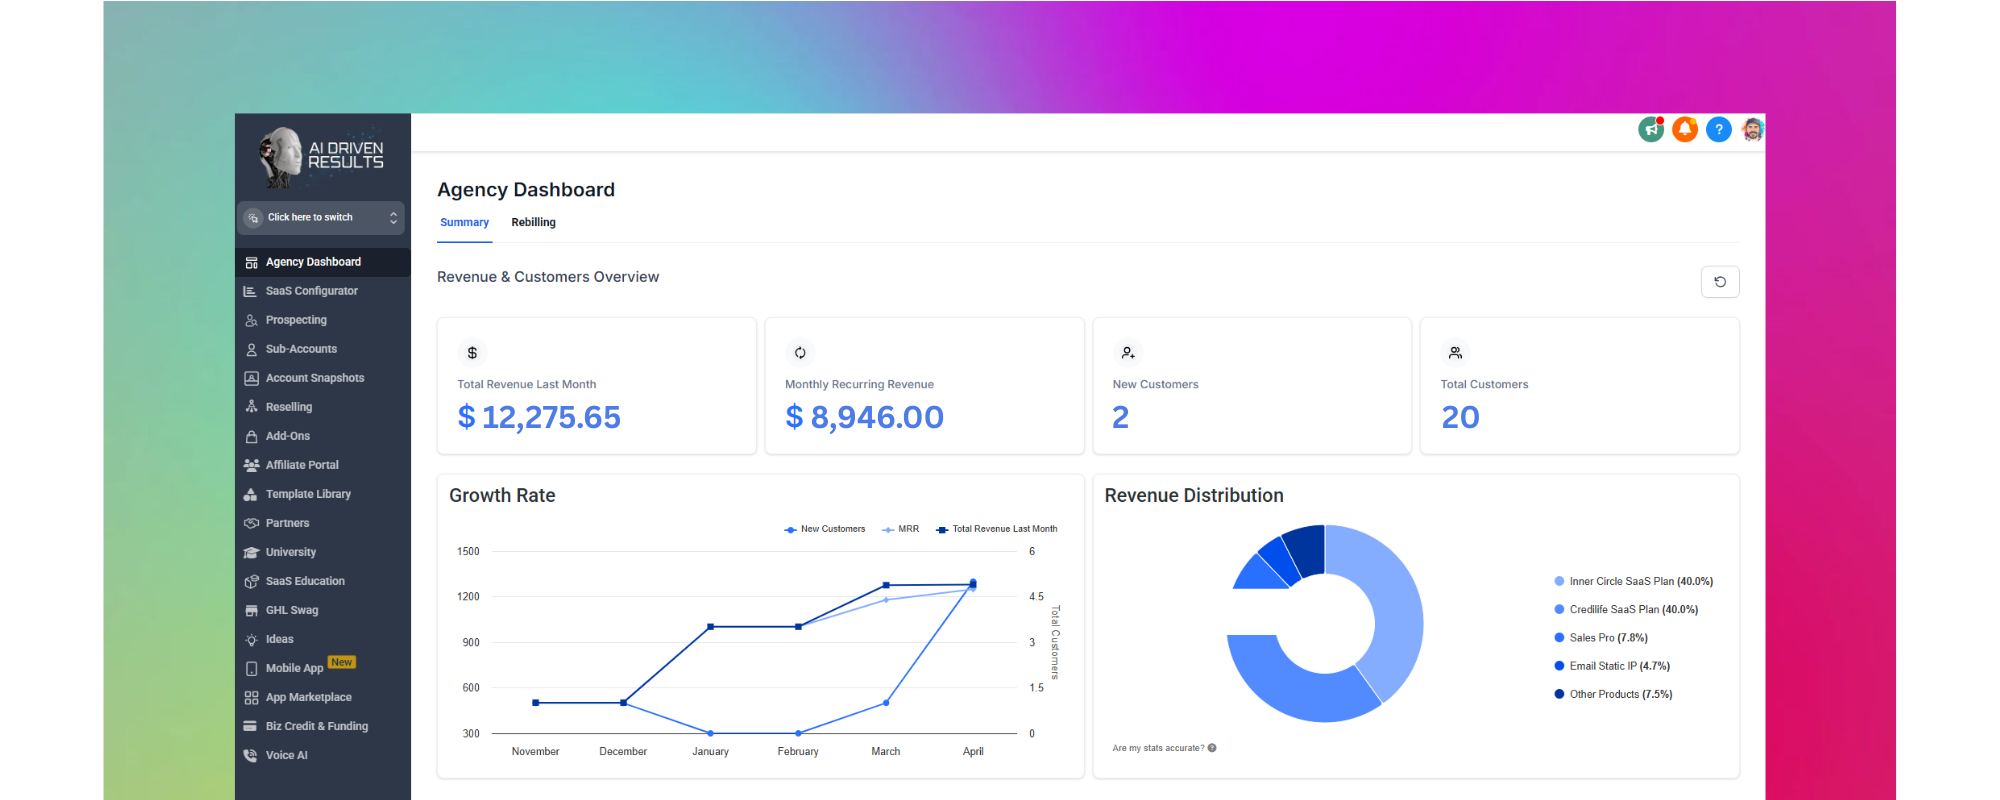The width and height of the screenshot is (2000, 800).
Task: Click the Voice AI phone icon
Action: (x=252, y=755)
